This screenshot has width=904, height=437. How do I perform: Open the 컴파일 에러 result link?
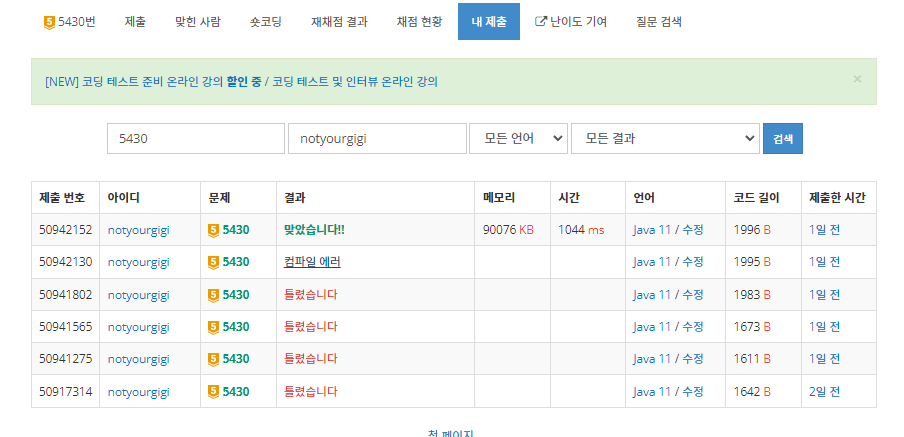(x=312, y=262)
